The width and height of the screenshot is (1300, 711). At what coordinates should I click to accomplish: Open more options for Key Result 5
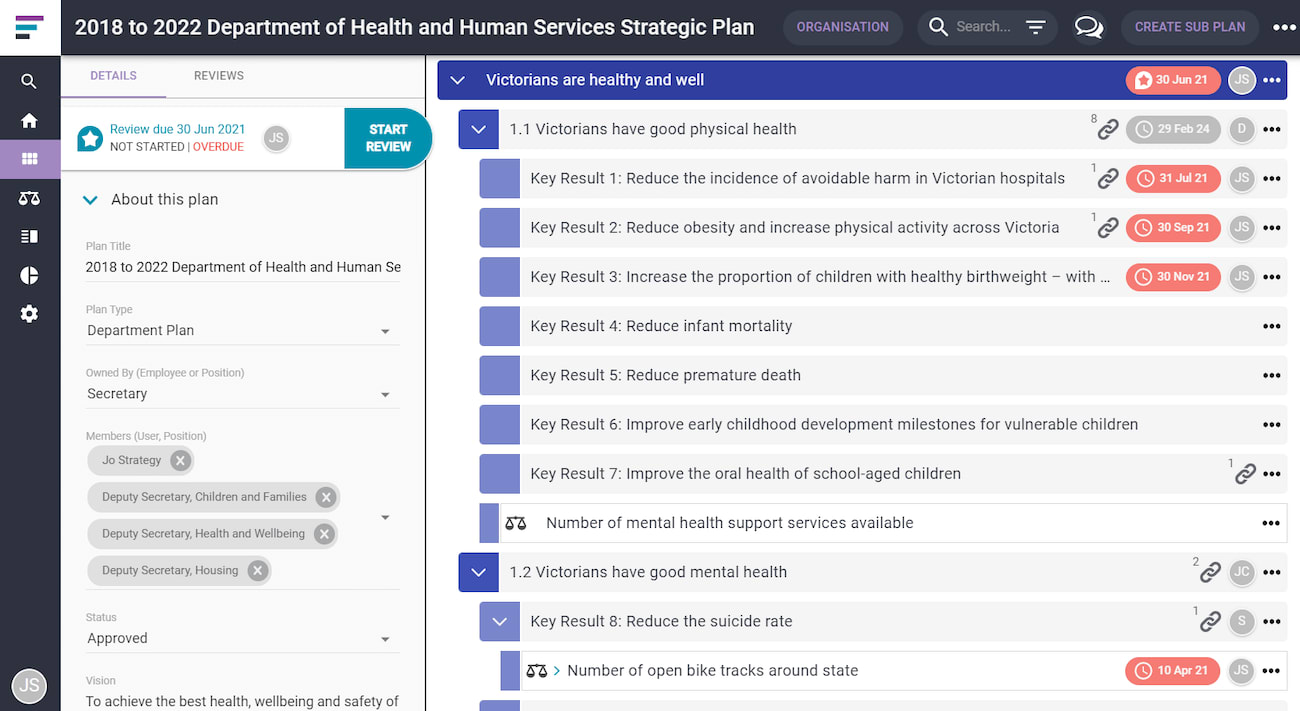click(x=1271, y=375)
